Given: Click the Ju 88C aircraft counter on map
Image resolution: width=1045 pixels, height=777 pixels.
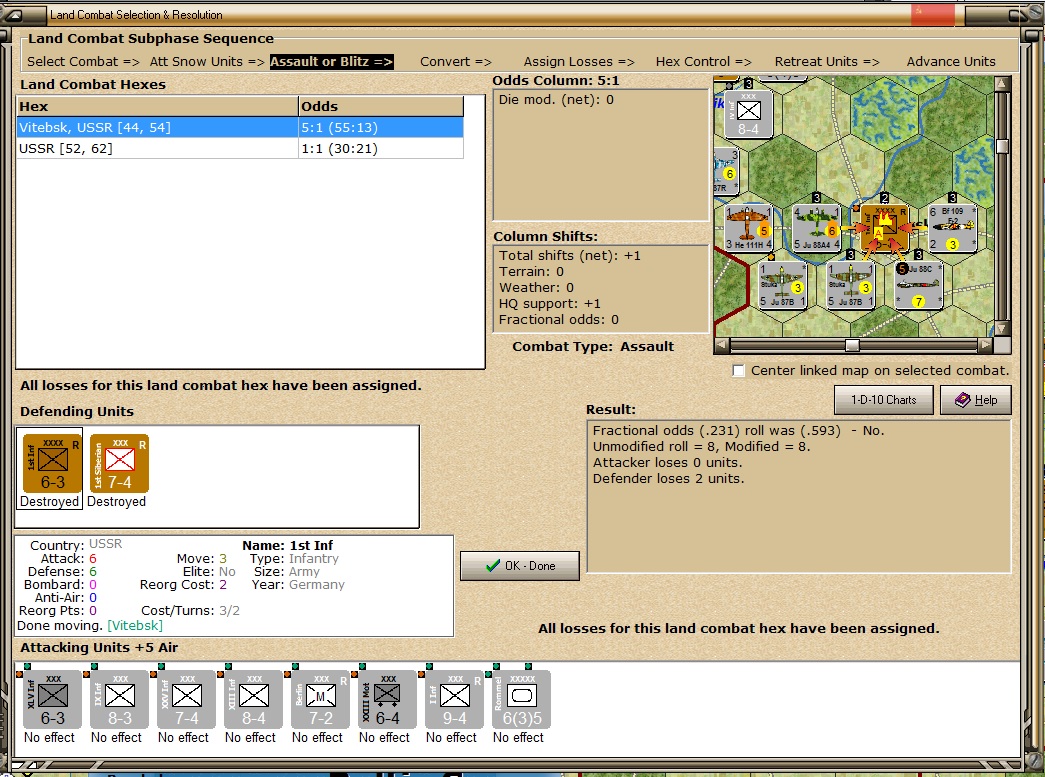Looking at the screenshot, I should point(918,286).
